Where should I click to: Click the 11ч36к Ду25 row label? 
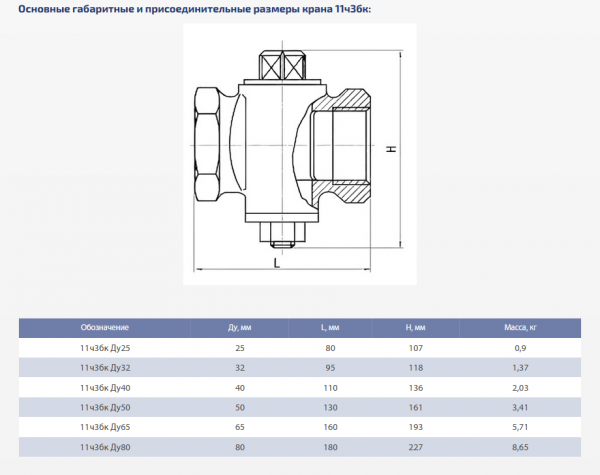coord(105,347)
